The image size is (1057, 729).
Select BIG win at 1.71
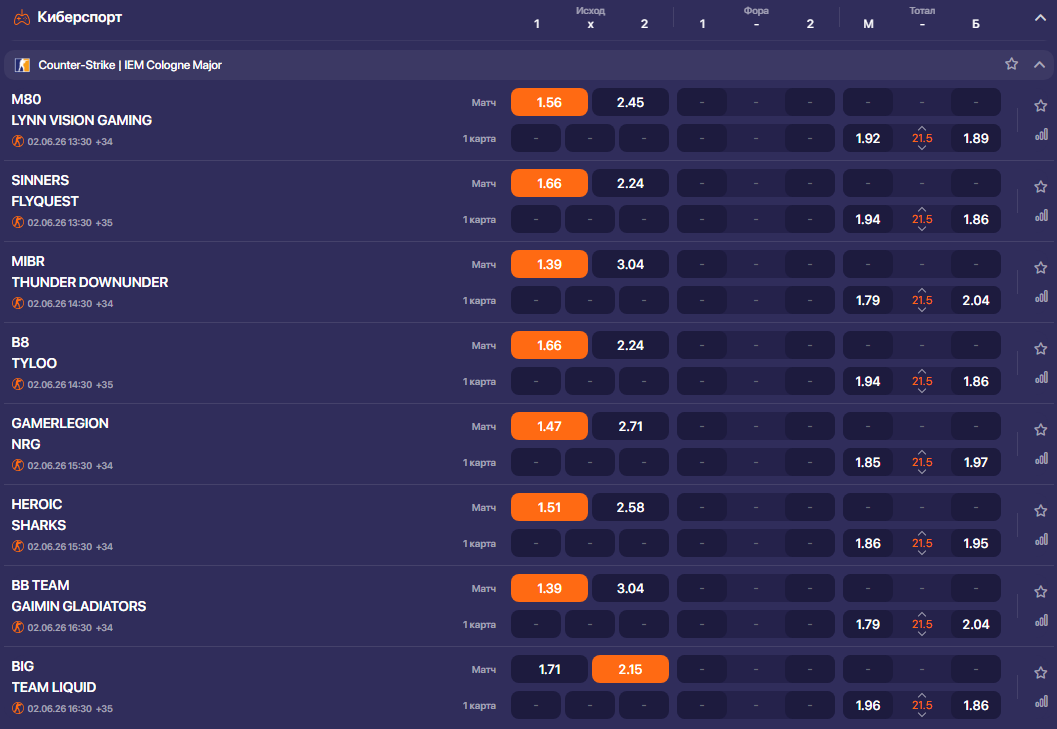coord(549,669)
